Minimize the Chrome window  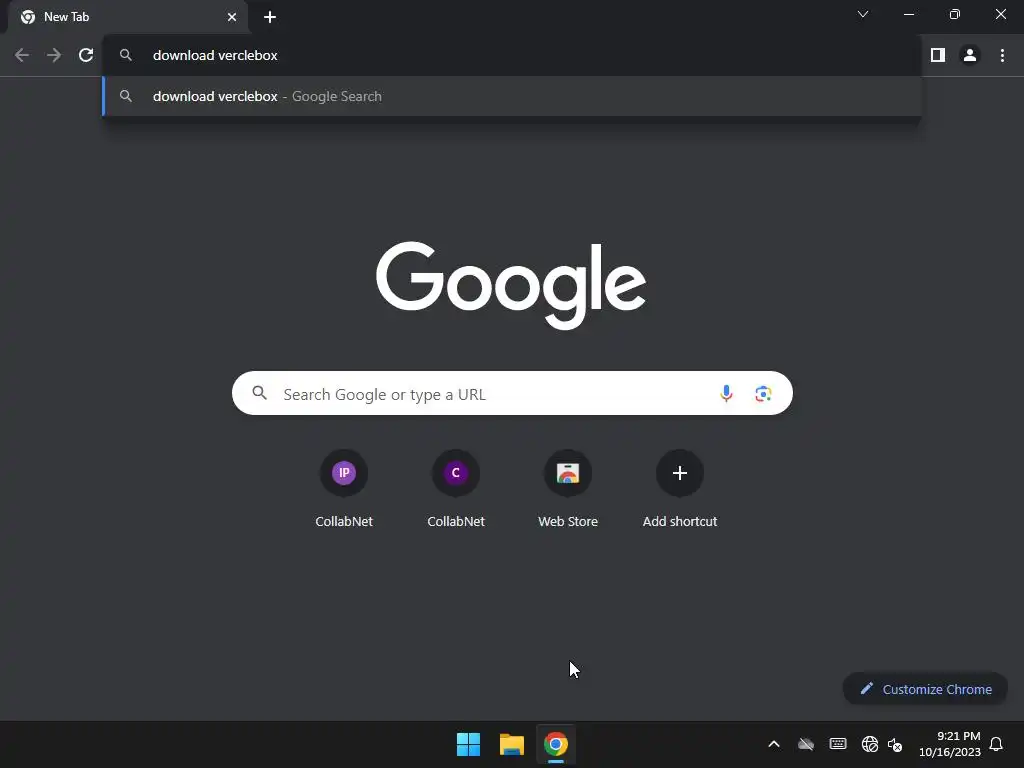click(x=909, y=14)
